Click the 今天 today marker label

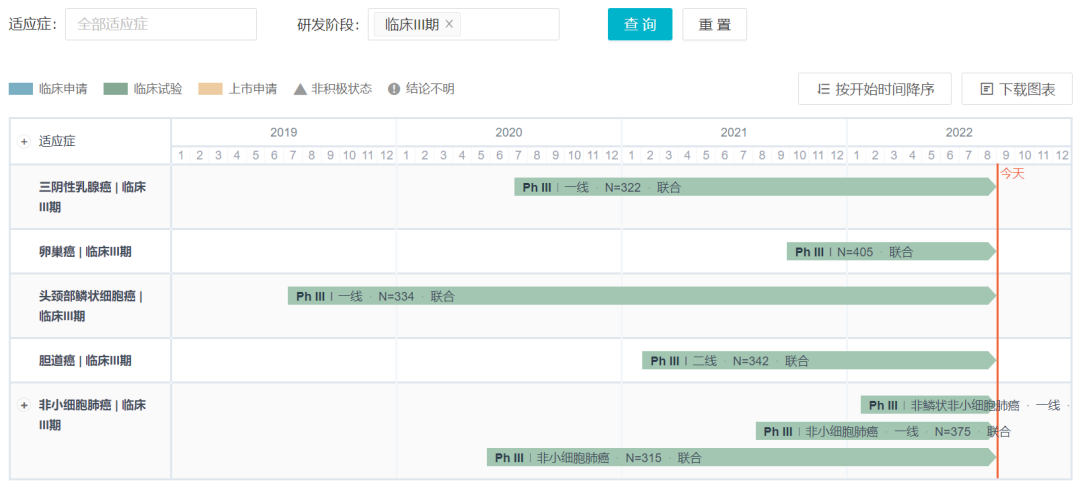pyautogui.click(x=1013, y=173)
